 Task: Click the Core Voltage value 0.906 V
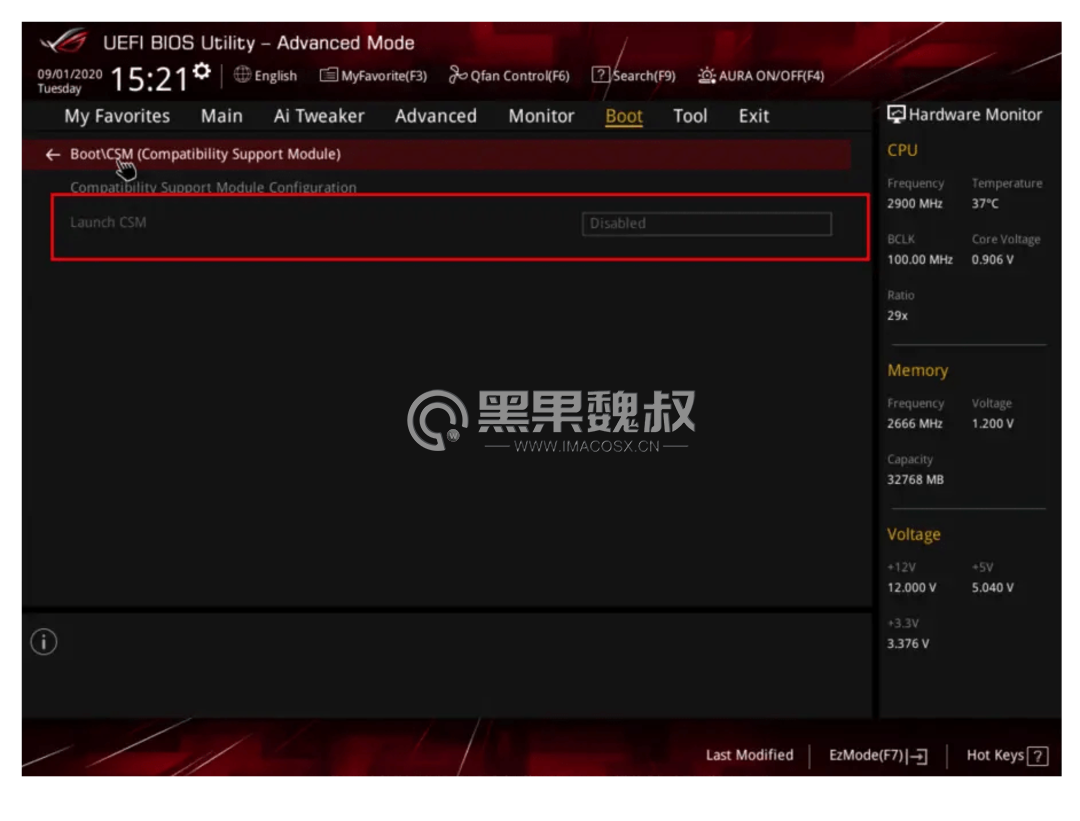pos(993,260)
